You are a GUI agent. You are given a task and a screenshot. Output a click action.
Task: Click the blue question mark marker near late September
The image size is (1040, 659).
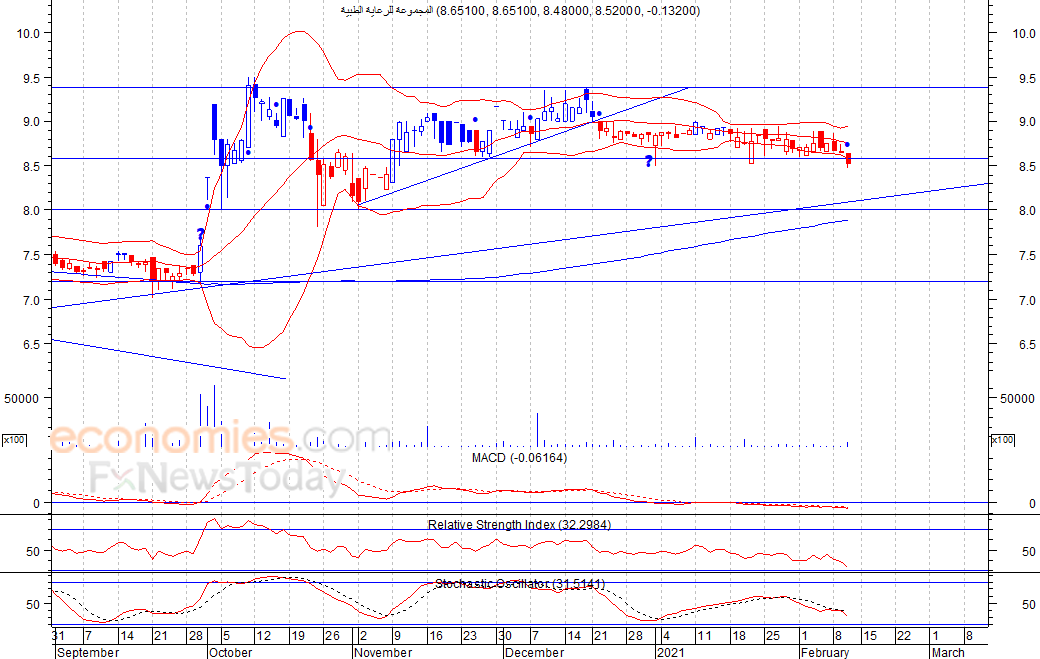(x=201, y=234)
